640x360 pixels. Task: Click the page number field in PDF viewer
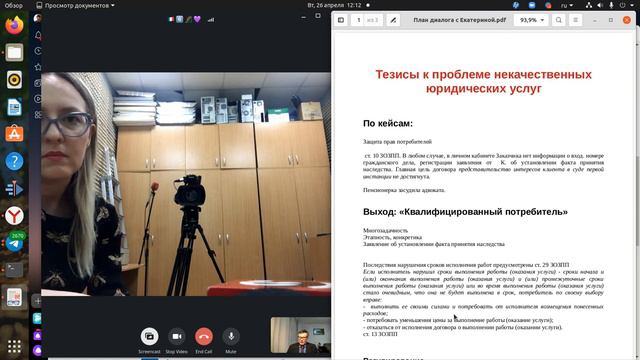[359, 20]
